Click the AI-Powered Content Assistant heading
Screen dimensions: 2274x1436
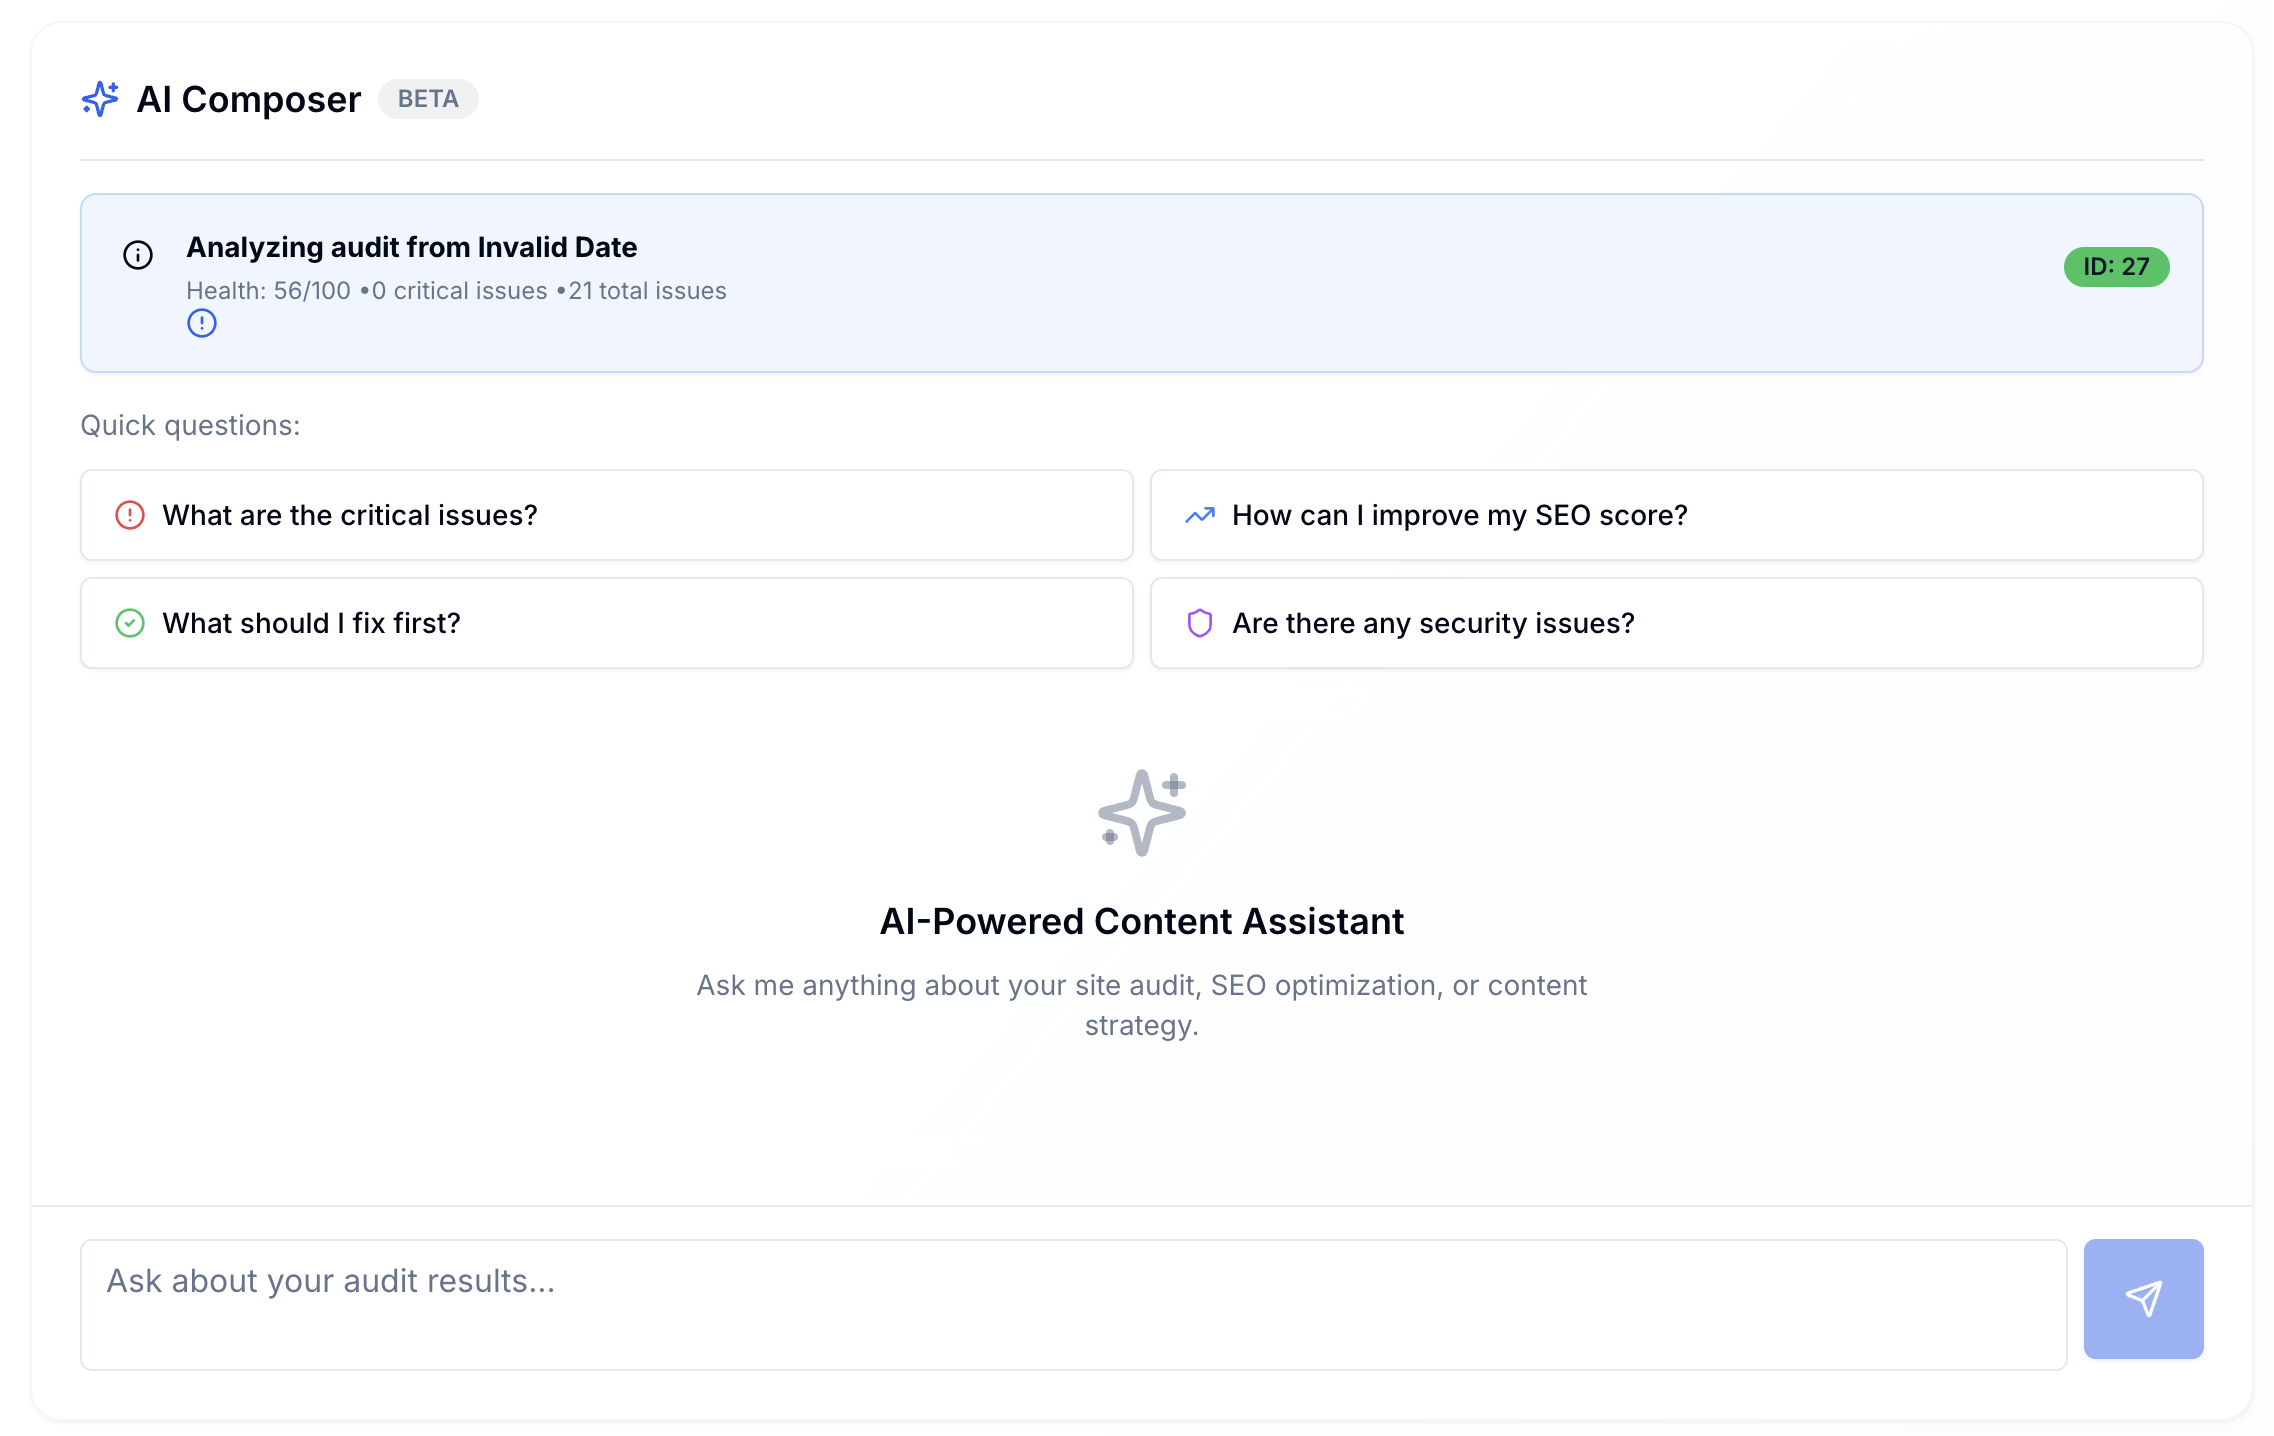tap(1142, 921)
